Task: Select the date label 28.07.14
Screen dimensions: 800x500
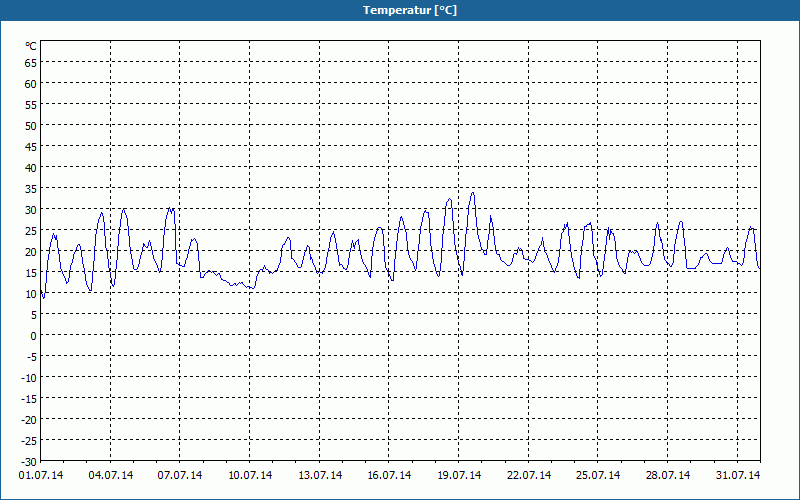Action: 668,475
